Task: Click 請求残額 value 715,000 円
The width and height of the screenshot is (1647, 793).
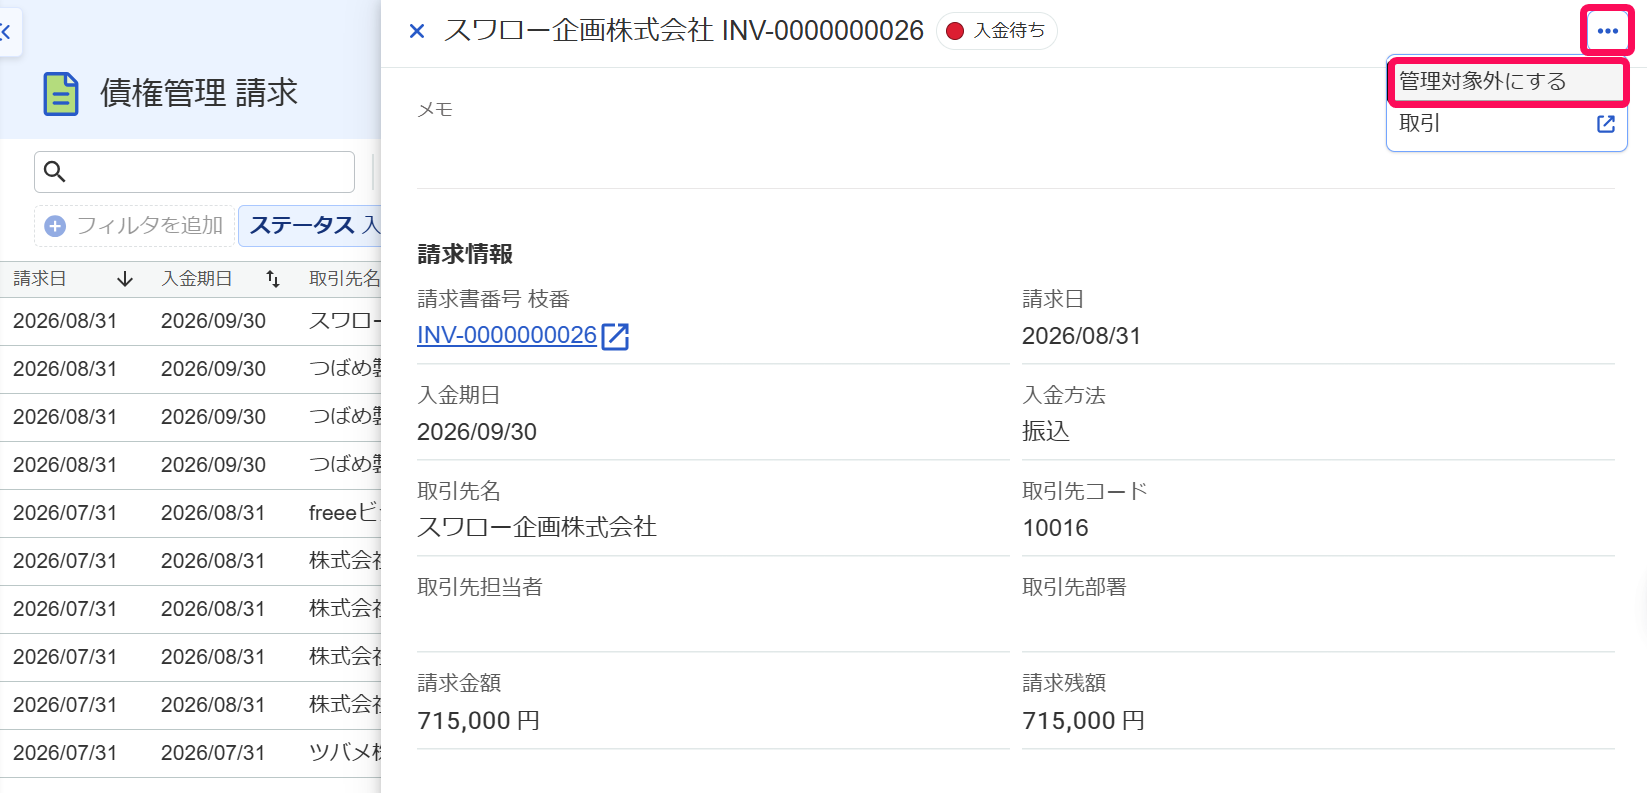Action: (1083, 721)
